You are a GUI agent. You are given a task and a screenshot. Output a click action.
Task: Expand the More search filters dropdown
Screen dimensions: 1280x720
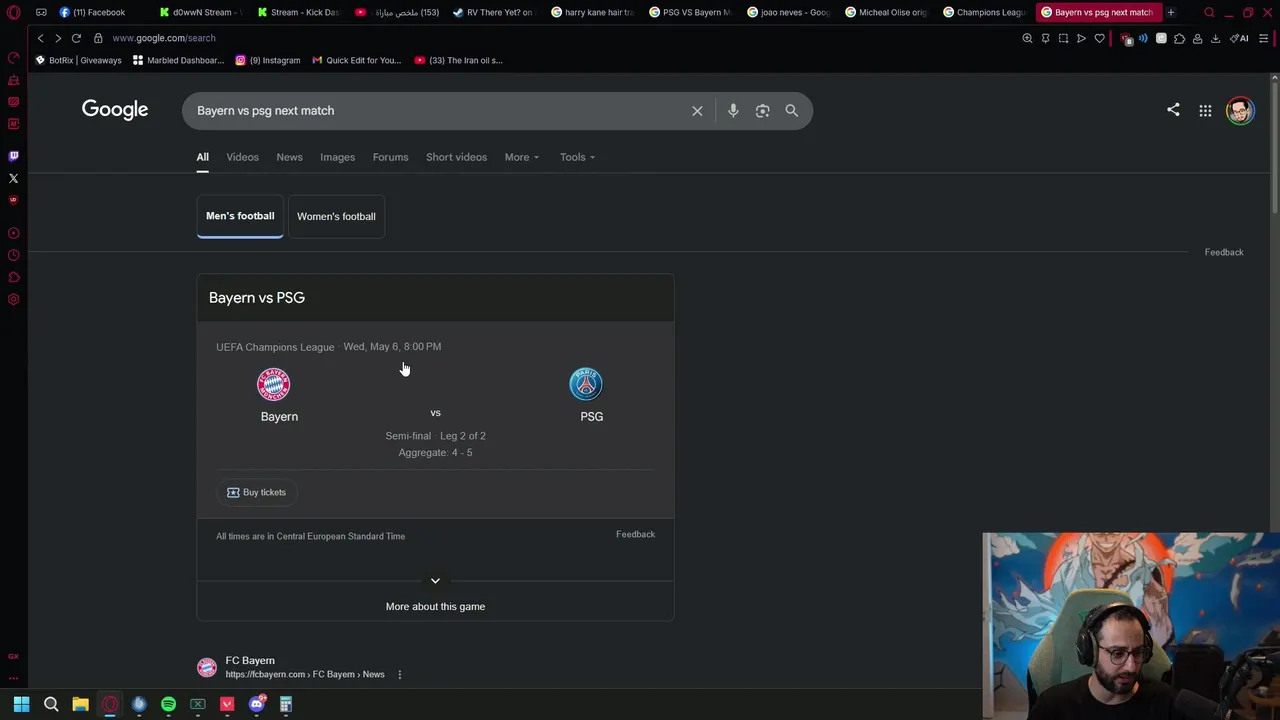pos(521,157)
